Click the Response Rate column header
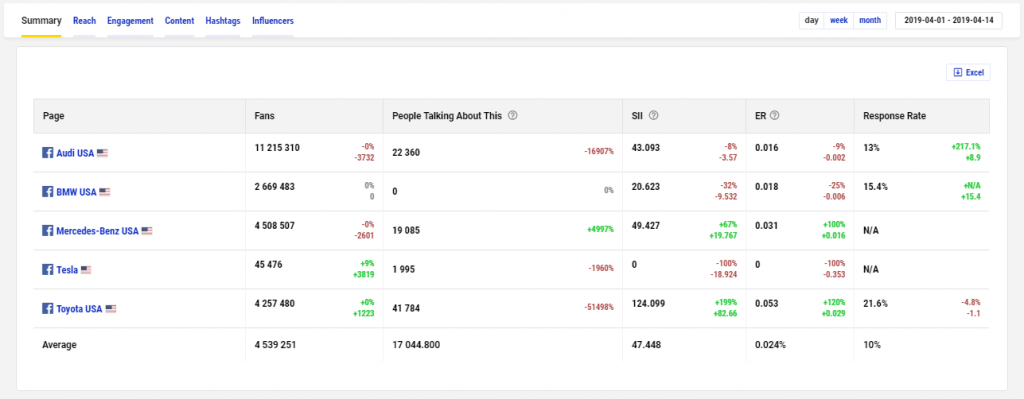1024x399 pixels. pos(895,116)
